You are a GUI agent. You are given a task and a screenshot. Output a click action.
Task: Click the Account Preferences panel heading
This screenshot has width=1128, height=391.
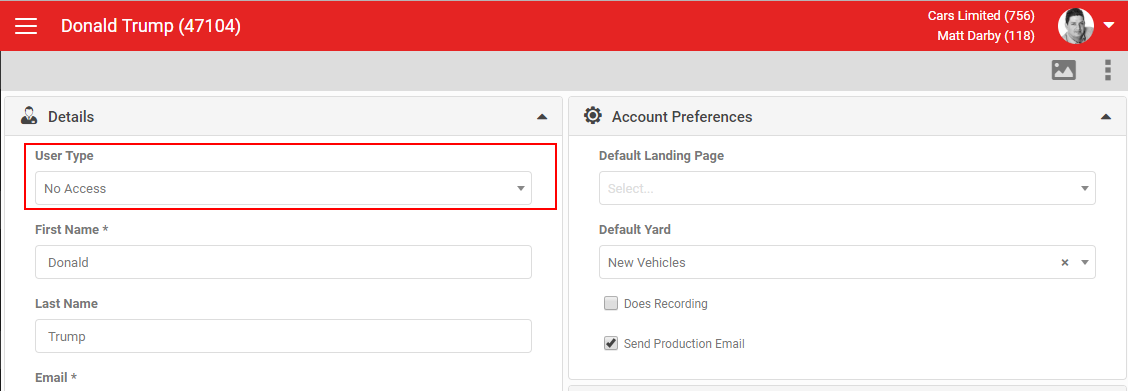[682, 116]
